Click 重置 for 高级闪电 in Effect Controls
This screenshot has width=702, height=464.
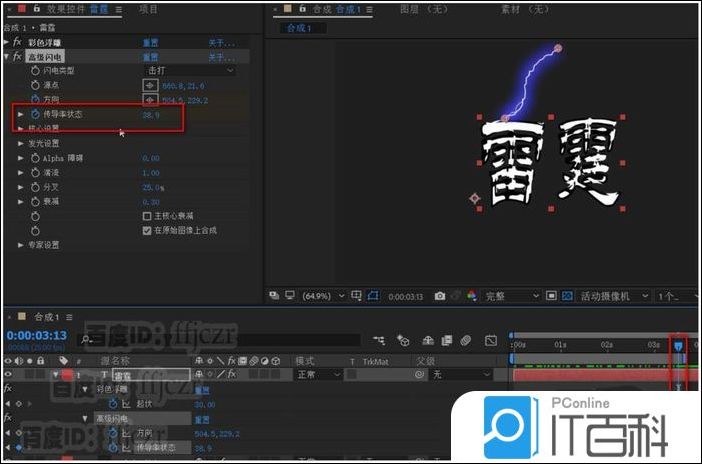(151, 57)
